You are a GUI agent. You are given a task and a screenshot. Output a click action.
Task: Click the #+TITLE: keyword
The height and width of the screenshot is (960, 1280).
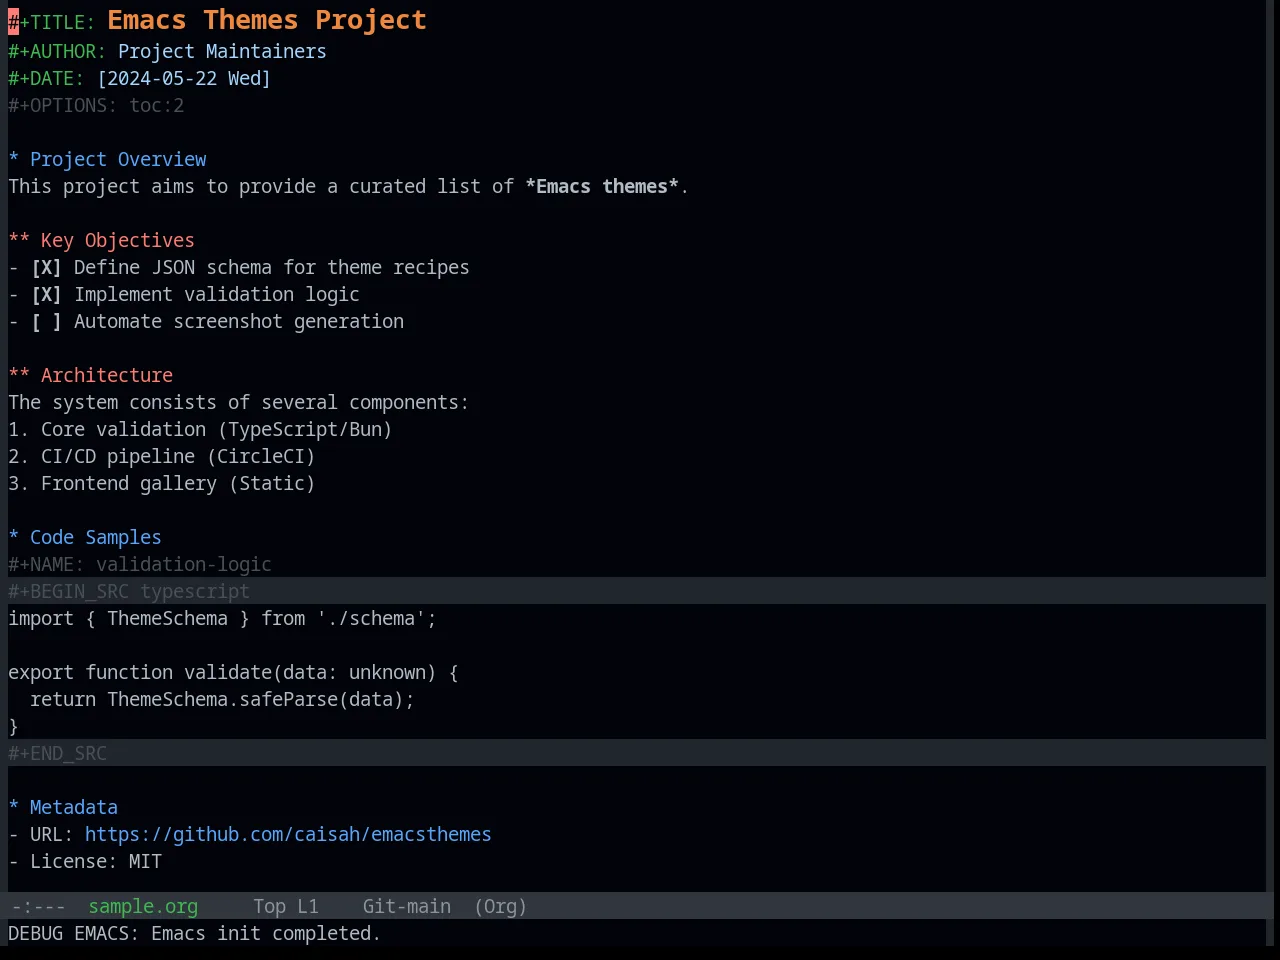pos(52,23)
